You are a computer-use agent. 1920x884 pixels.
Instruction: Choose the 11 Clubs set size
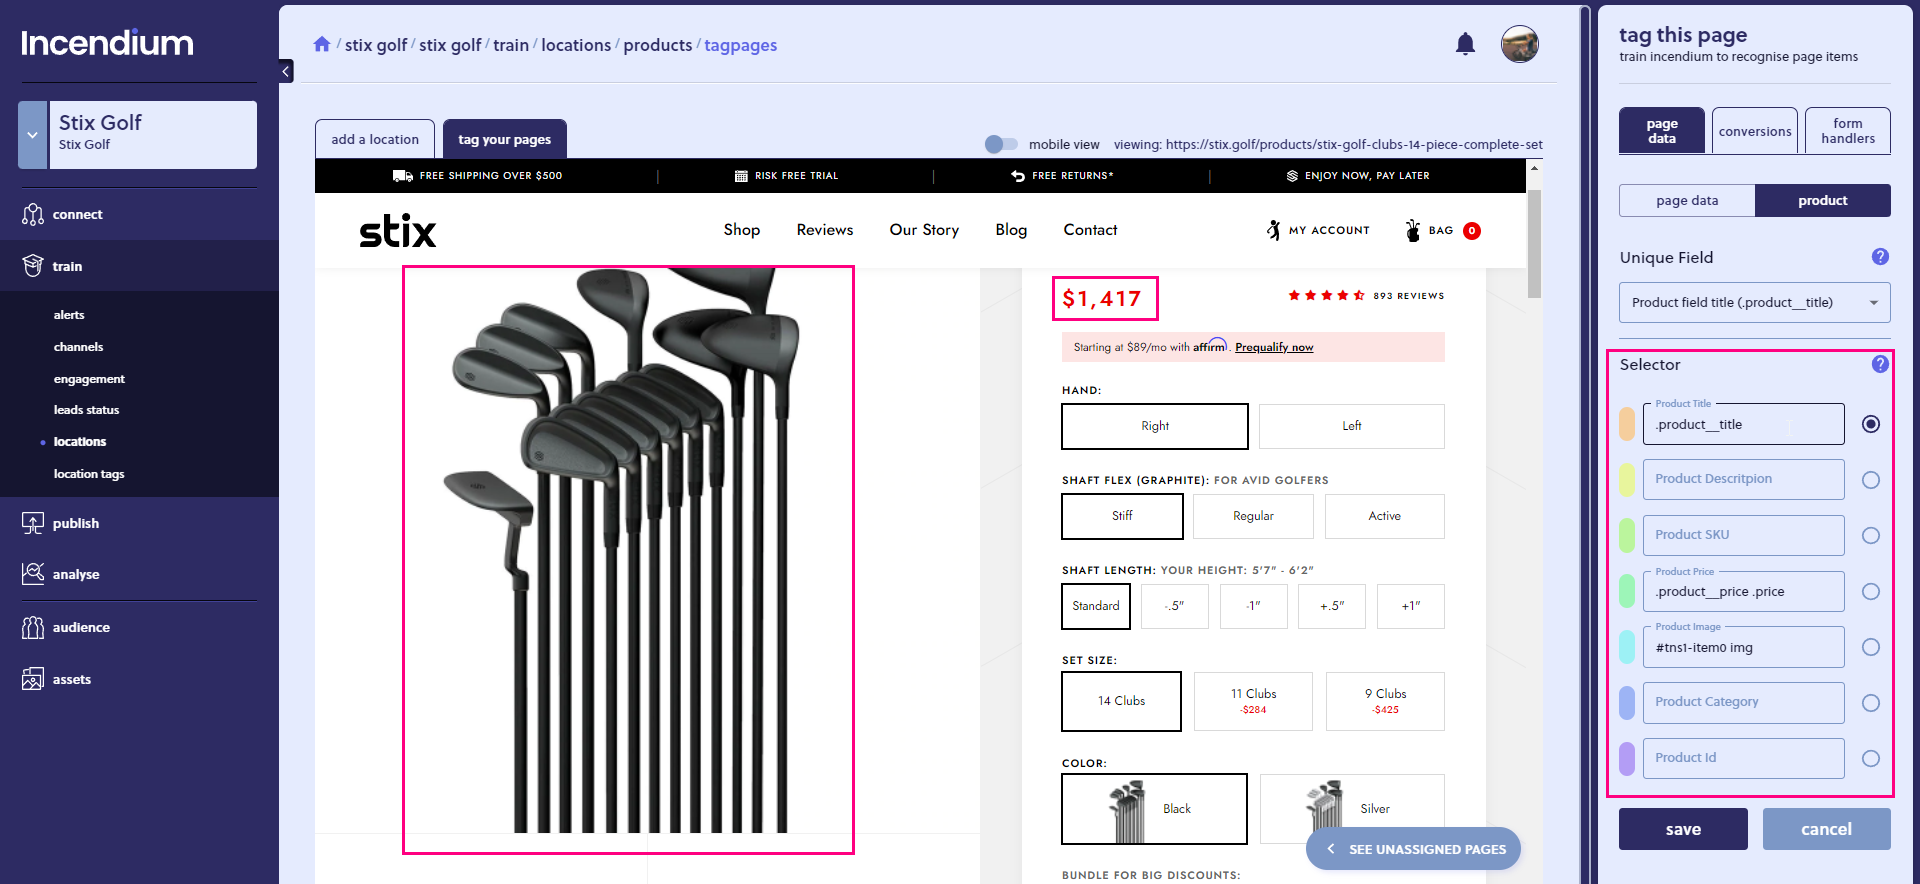coord(1253,701)
